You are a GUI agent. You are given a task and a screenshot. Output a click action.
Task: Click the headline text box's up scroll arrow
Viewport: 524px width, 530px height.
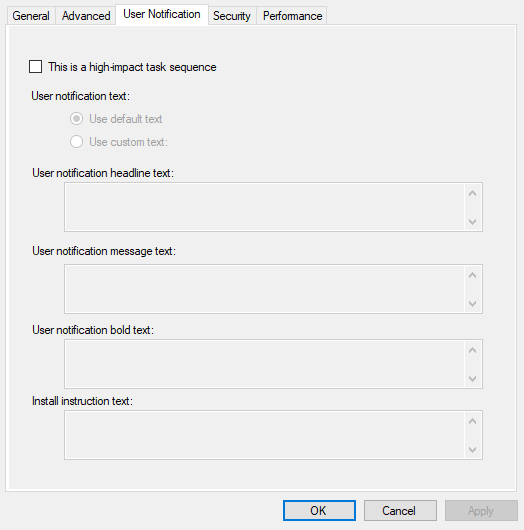473,193
